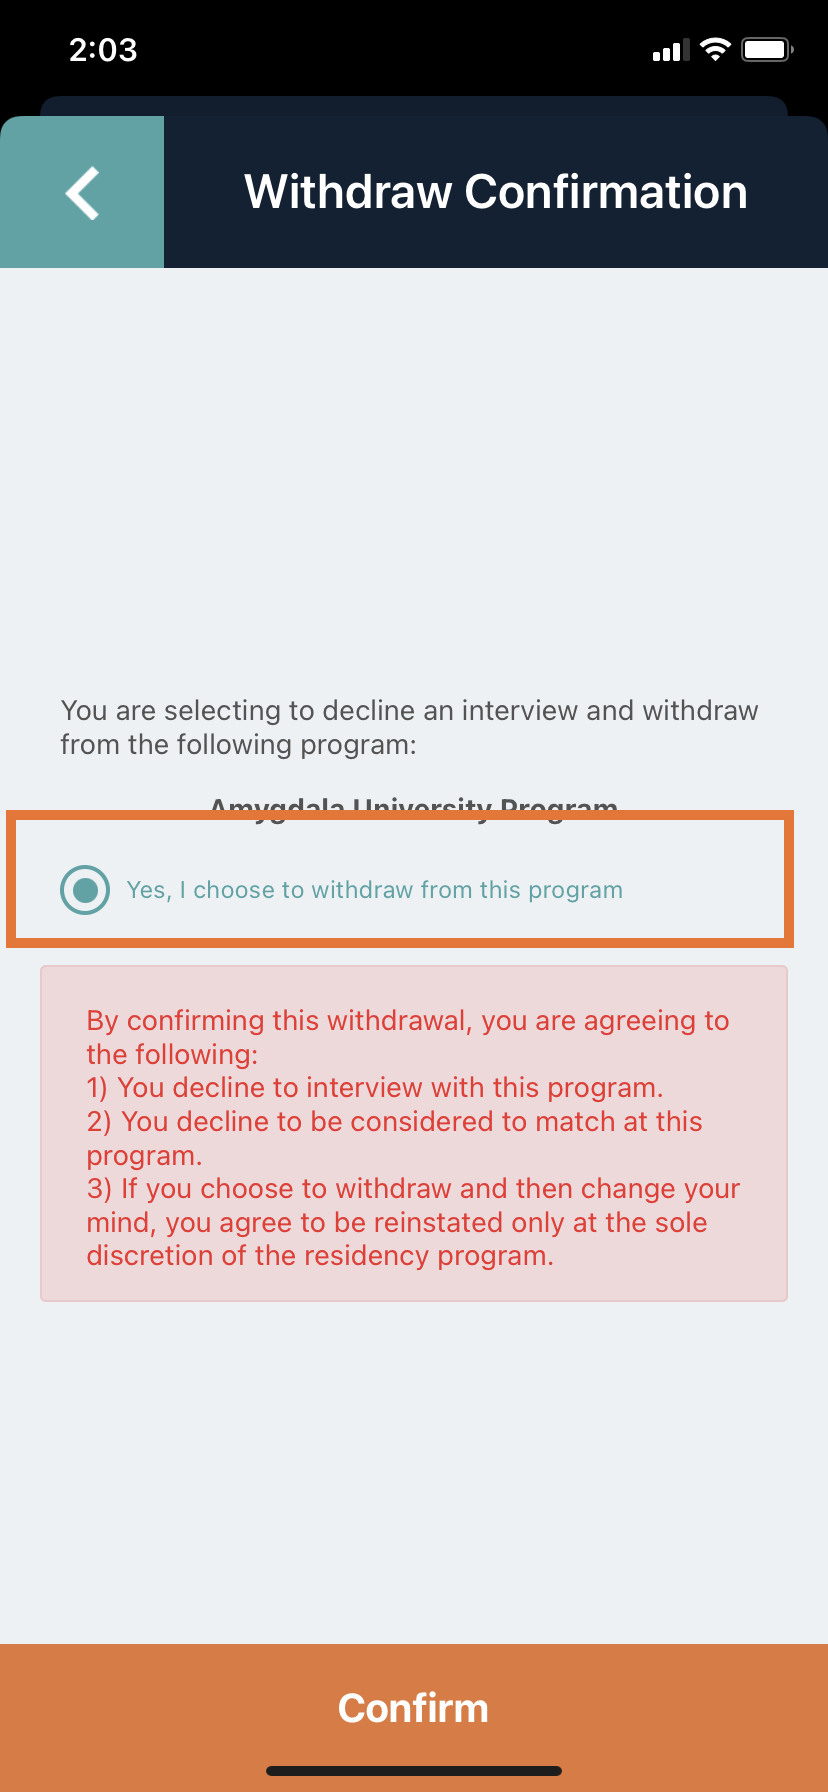Tap the red withdrawal agreement warning box
The width and height of the screenshot is (828, 1792).
(x=414, y=1133)
